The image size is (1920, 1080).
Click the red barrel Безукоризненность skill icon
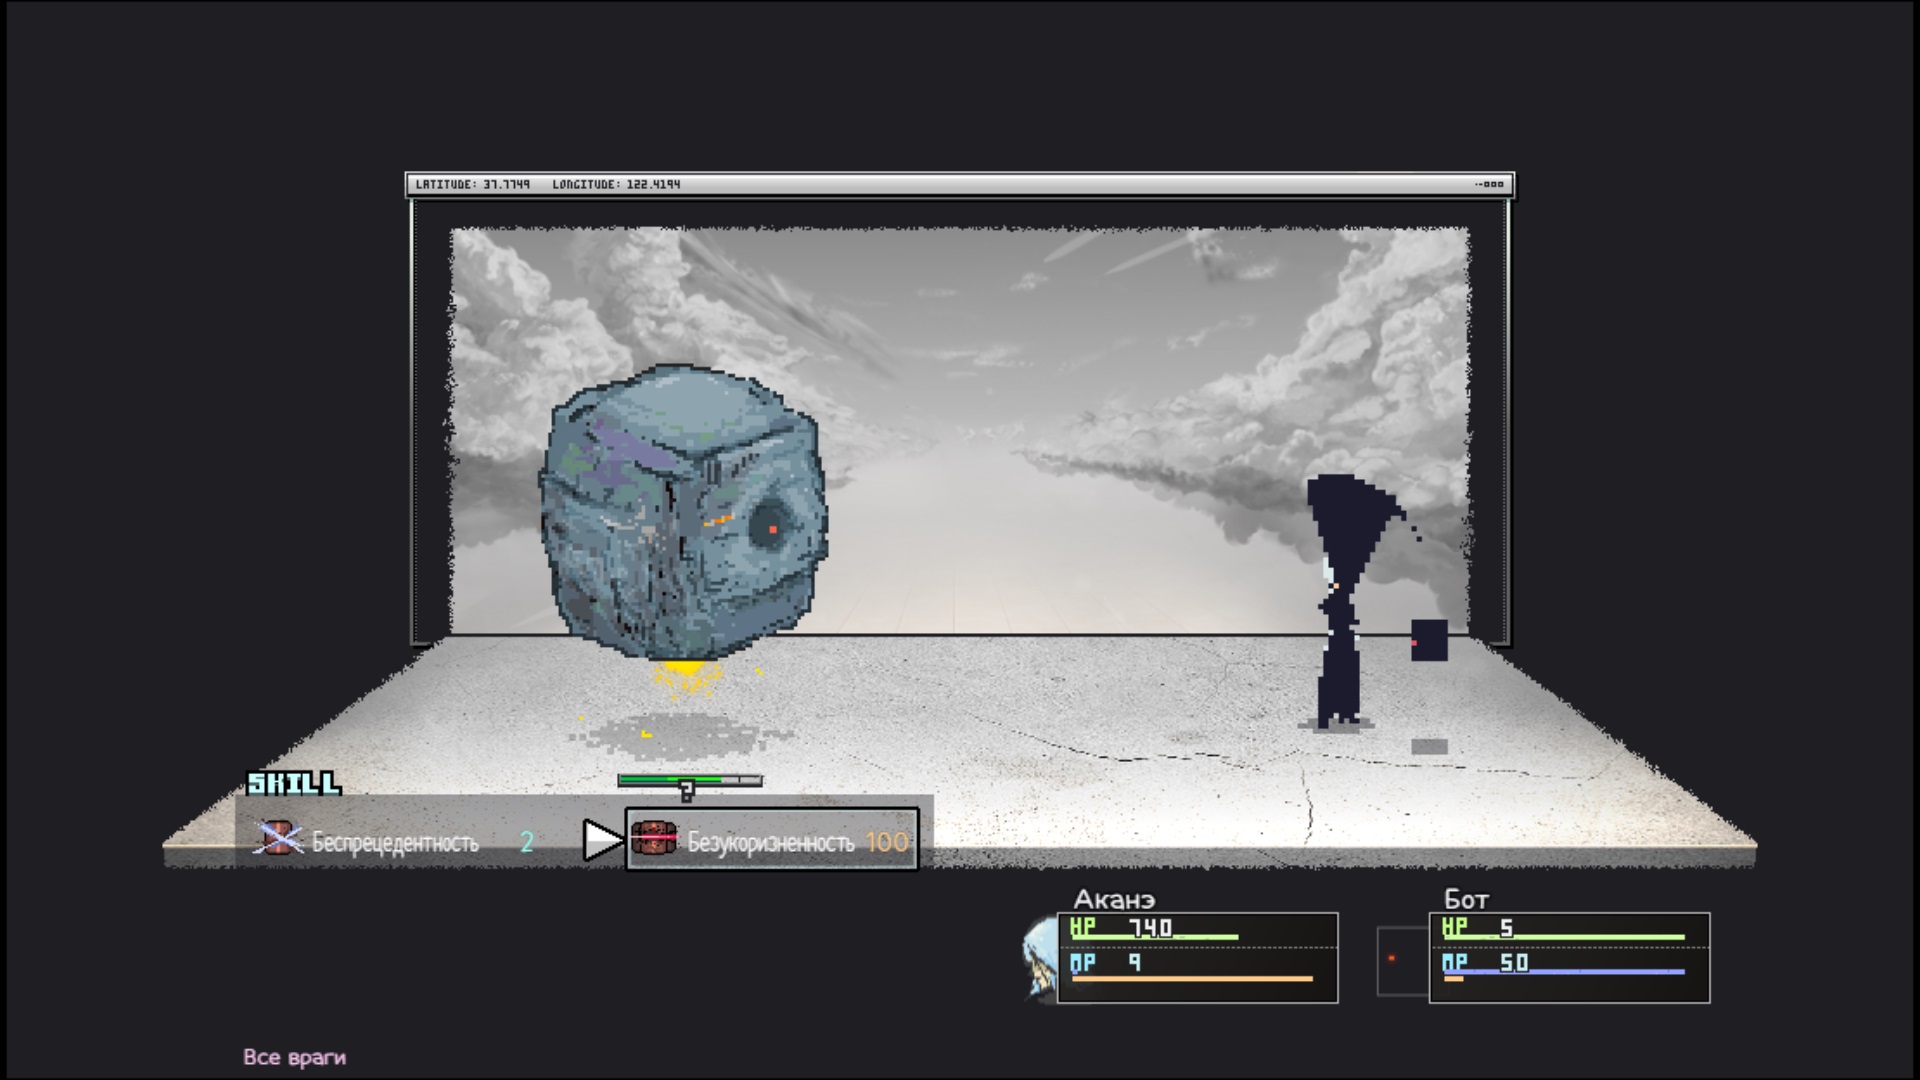pos(654,839)
